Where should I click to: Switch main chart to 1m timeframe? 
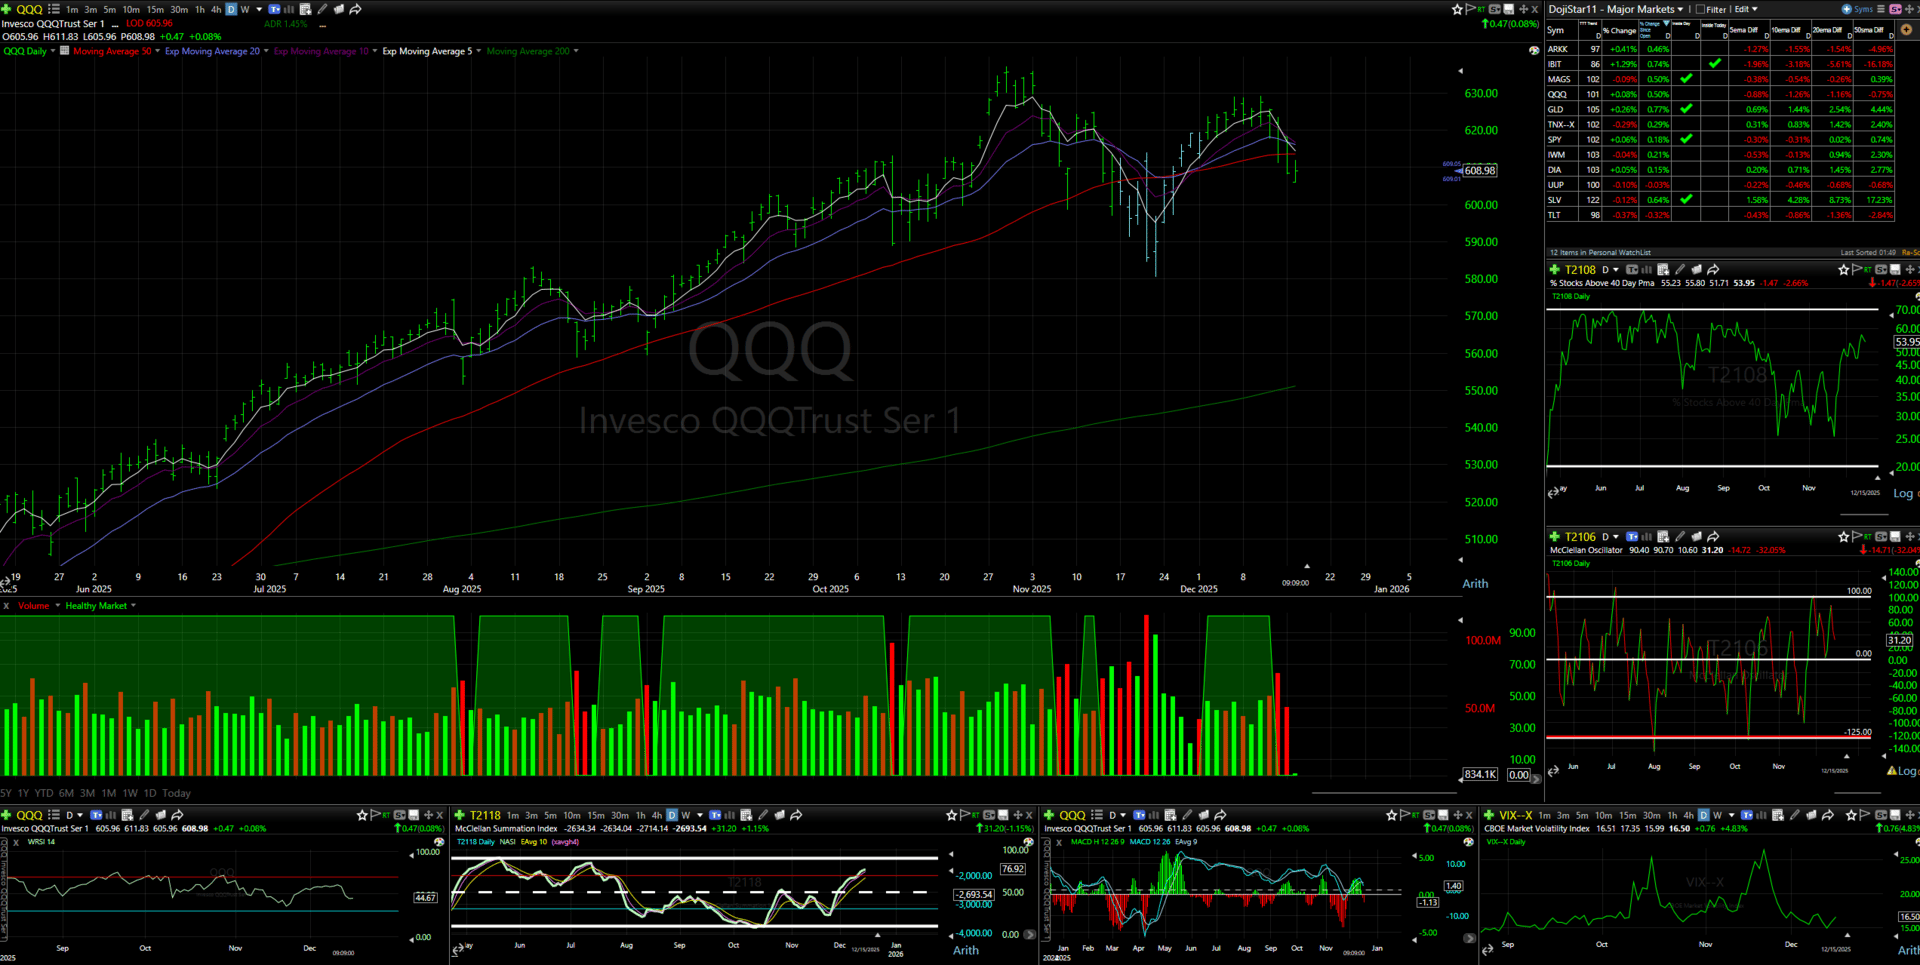[72, 9]
